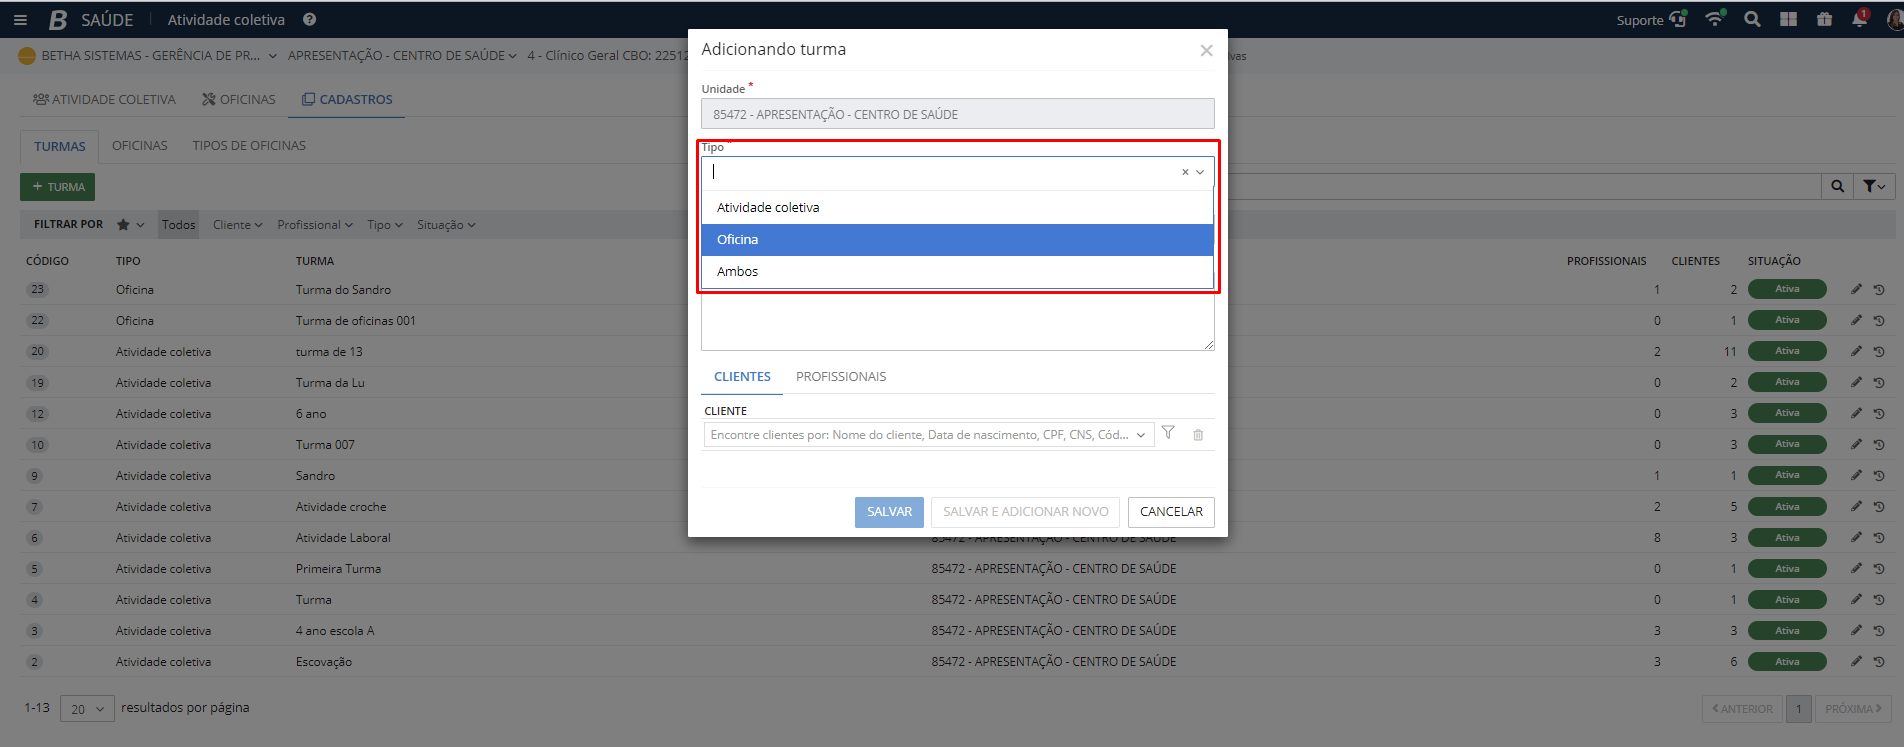The image size is (1904, 747).
Task: View history of Turma 007
Action: point(1879,444)
